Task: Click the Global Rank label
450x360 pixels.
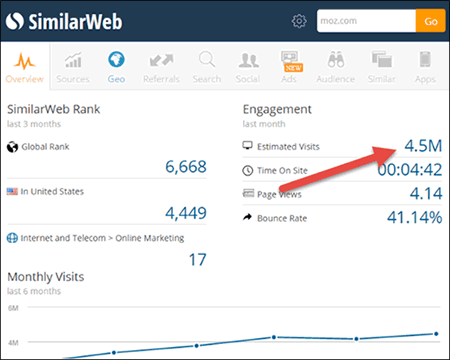Action: point(45,147)
